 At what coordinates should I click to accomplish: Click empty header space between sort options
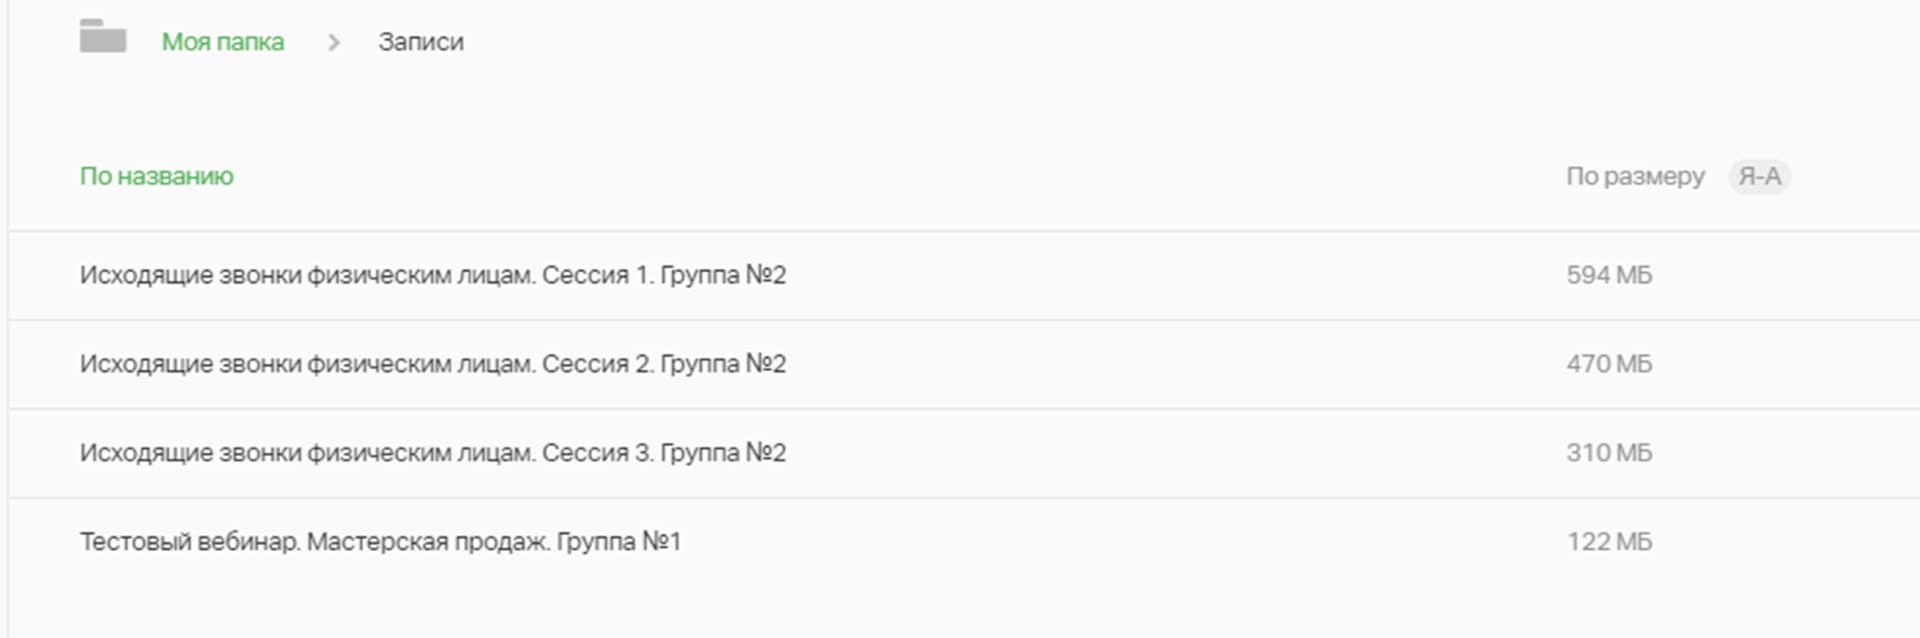pyautogui.click(x=900, y=176)
